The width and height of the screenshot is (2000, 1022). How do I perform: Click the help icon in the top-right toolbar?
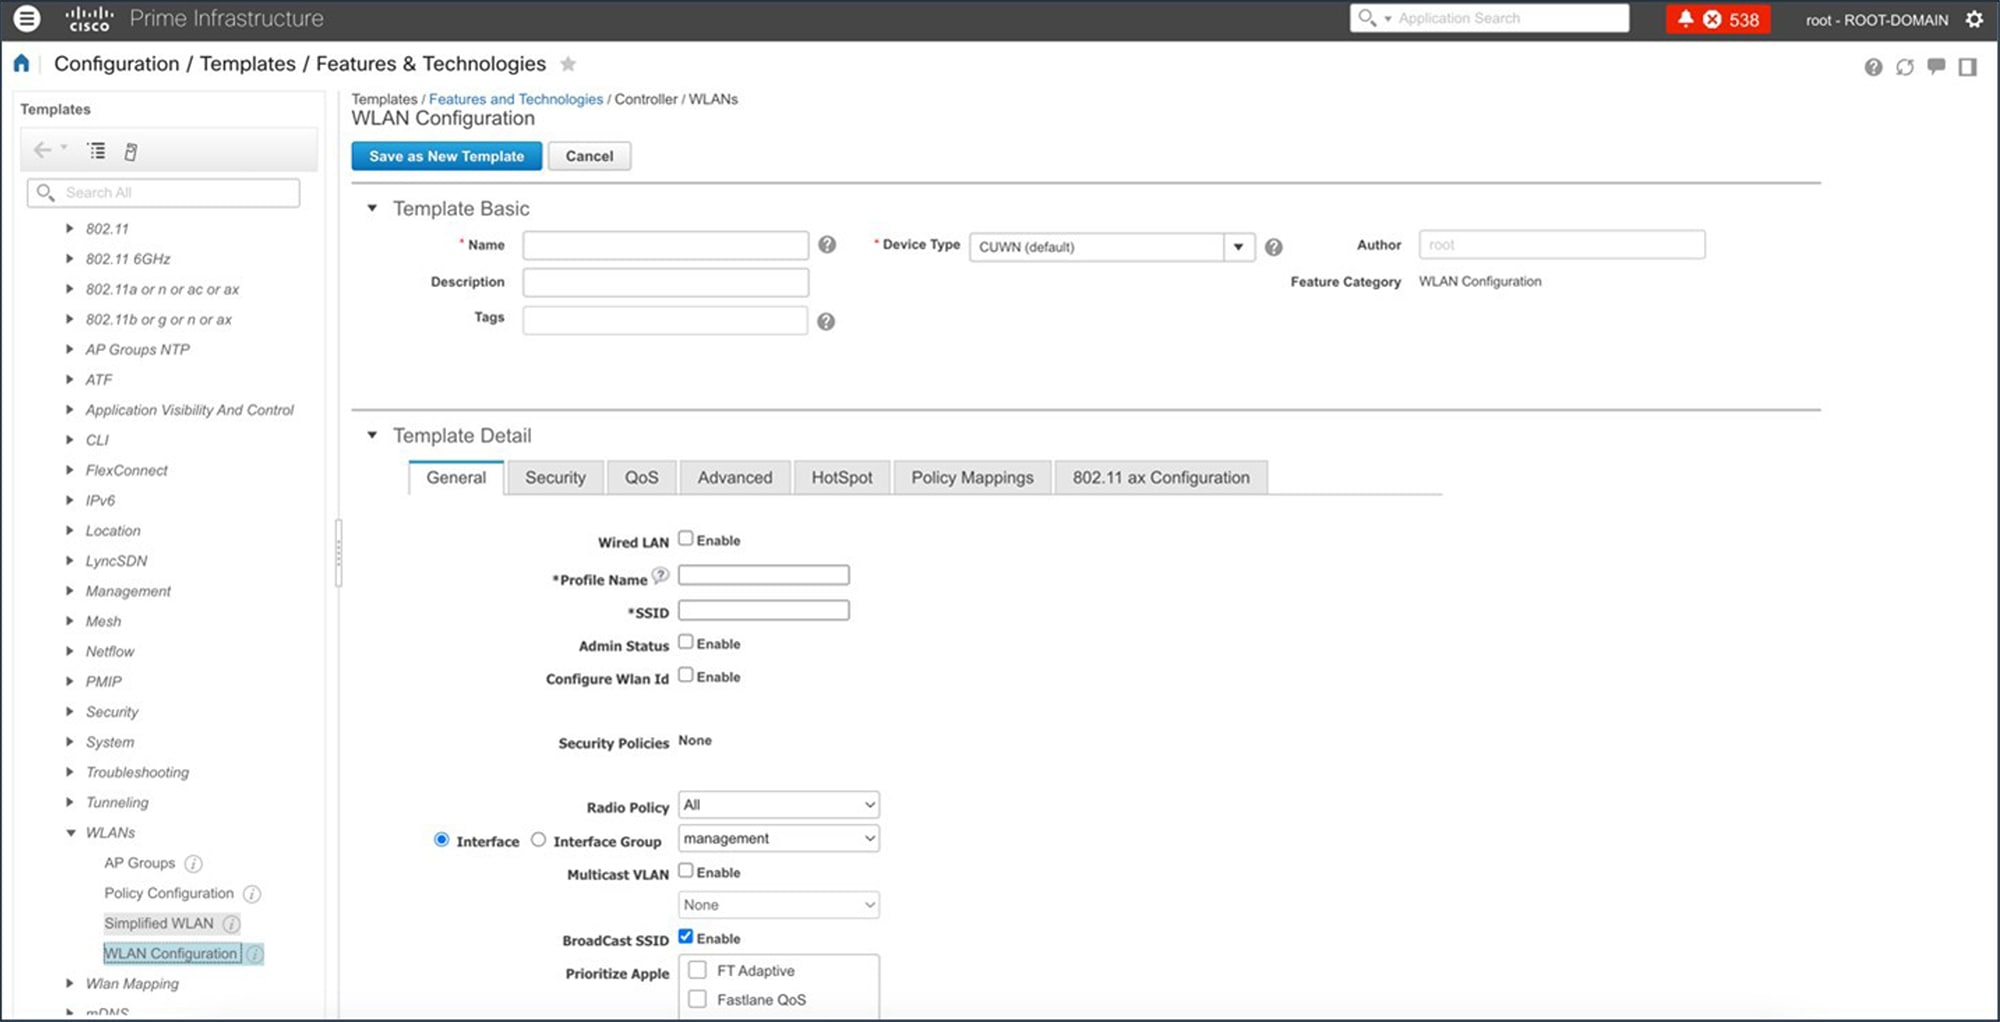coord(1873,67)
